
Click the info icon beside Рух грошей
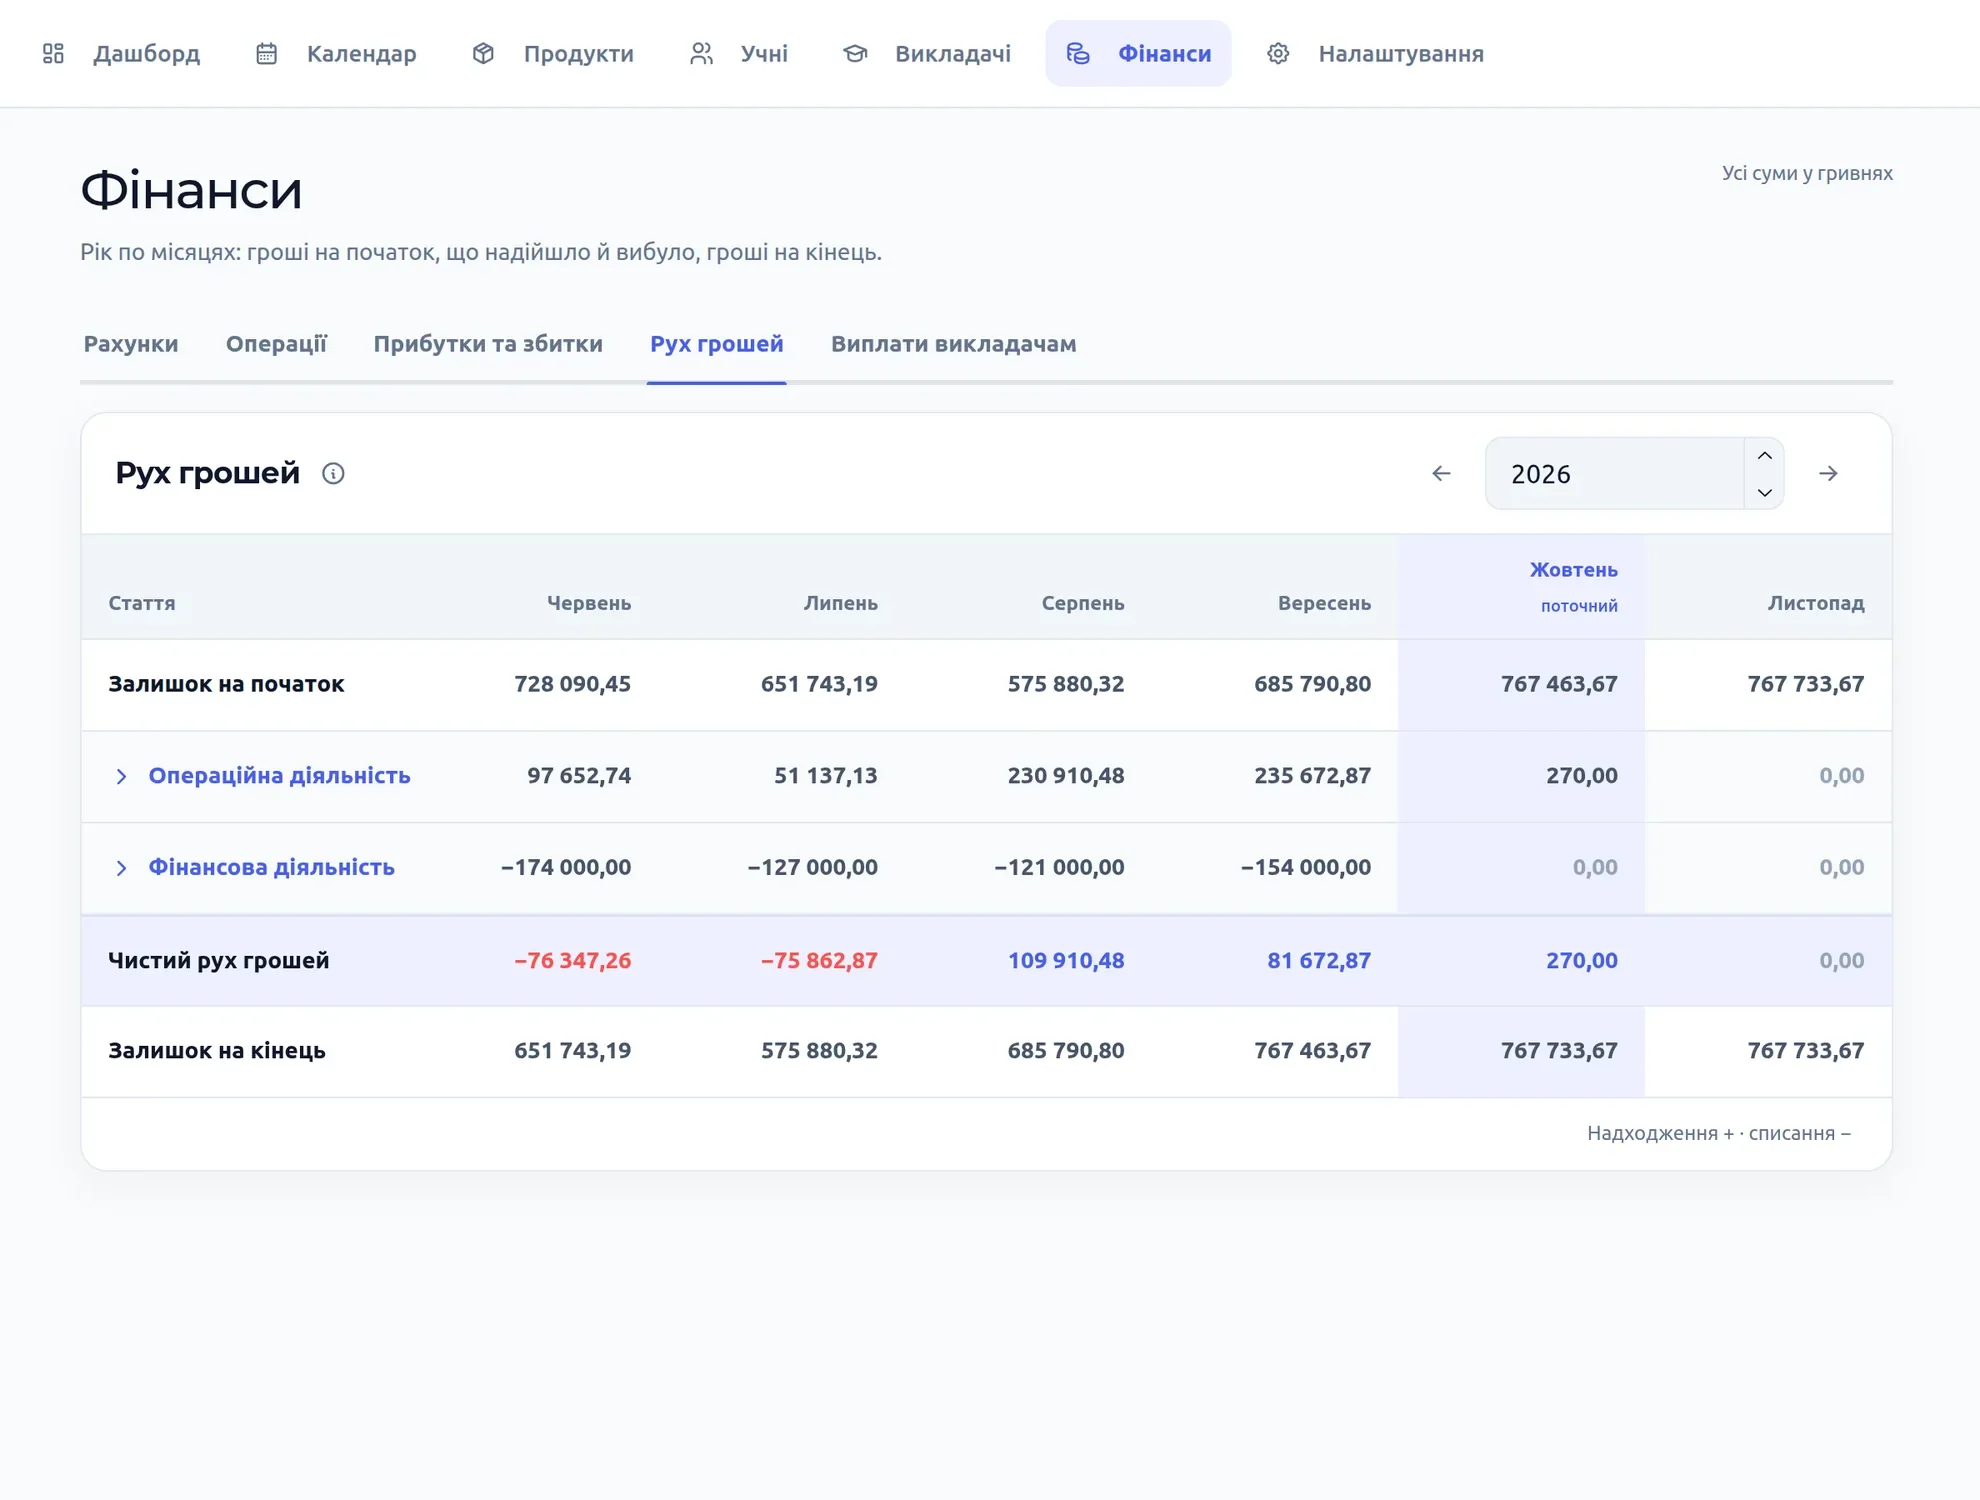pos(333,473)
